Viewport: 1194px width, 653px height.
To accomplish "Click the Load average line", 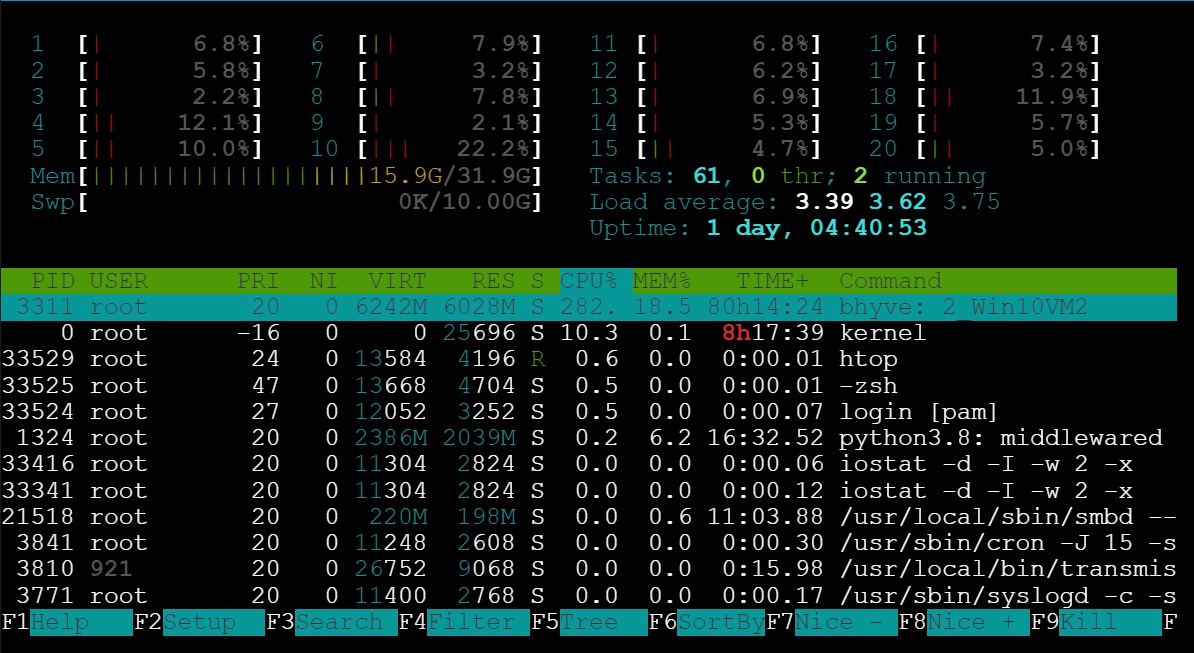I will (794, 202).
